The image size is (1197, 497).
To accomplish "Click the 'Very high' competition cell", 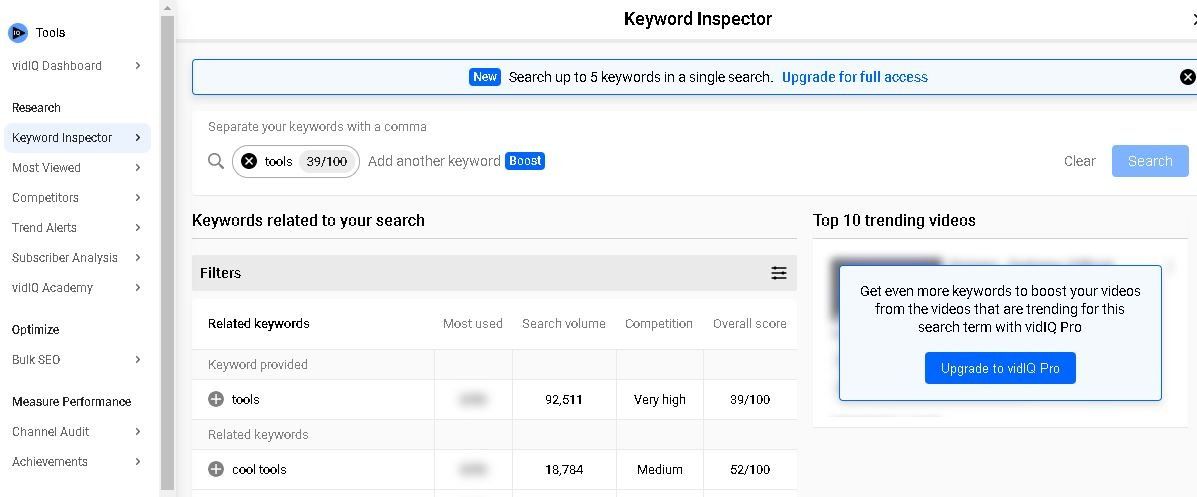I will 660,399.
